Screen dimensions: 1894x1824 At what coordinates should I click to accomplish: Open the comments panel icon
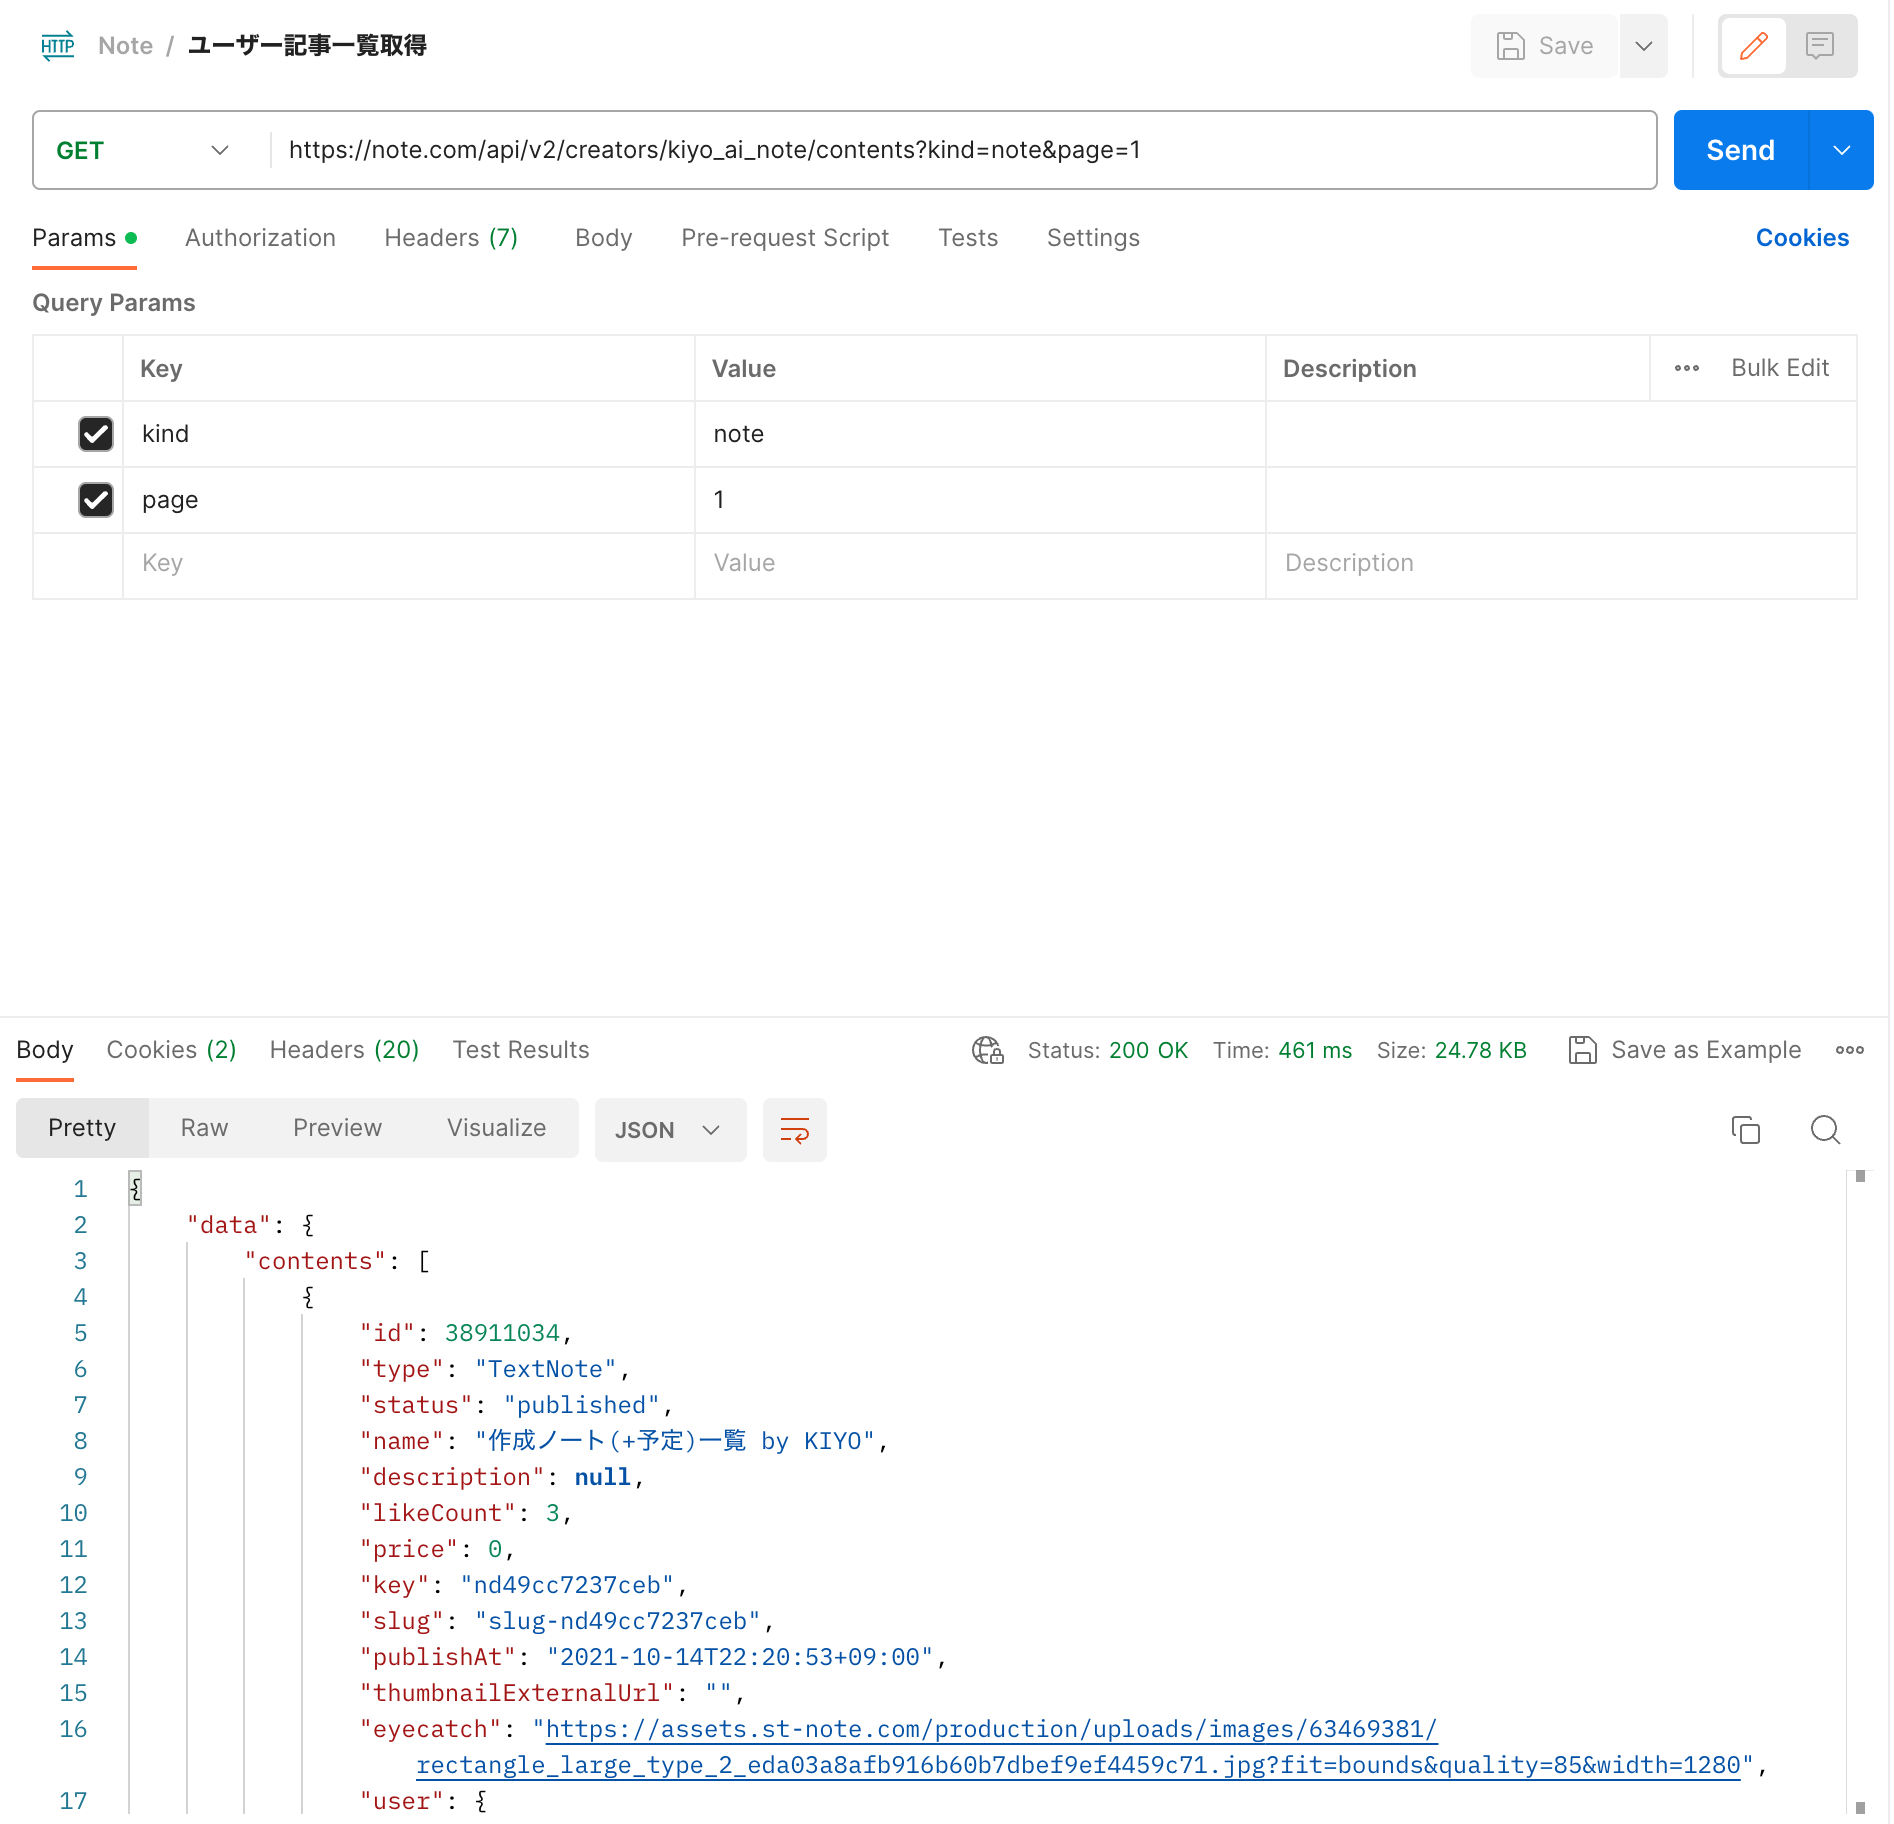point(1820,46)
